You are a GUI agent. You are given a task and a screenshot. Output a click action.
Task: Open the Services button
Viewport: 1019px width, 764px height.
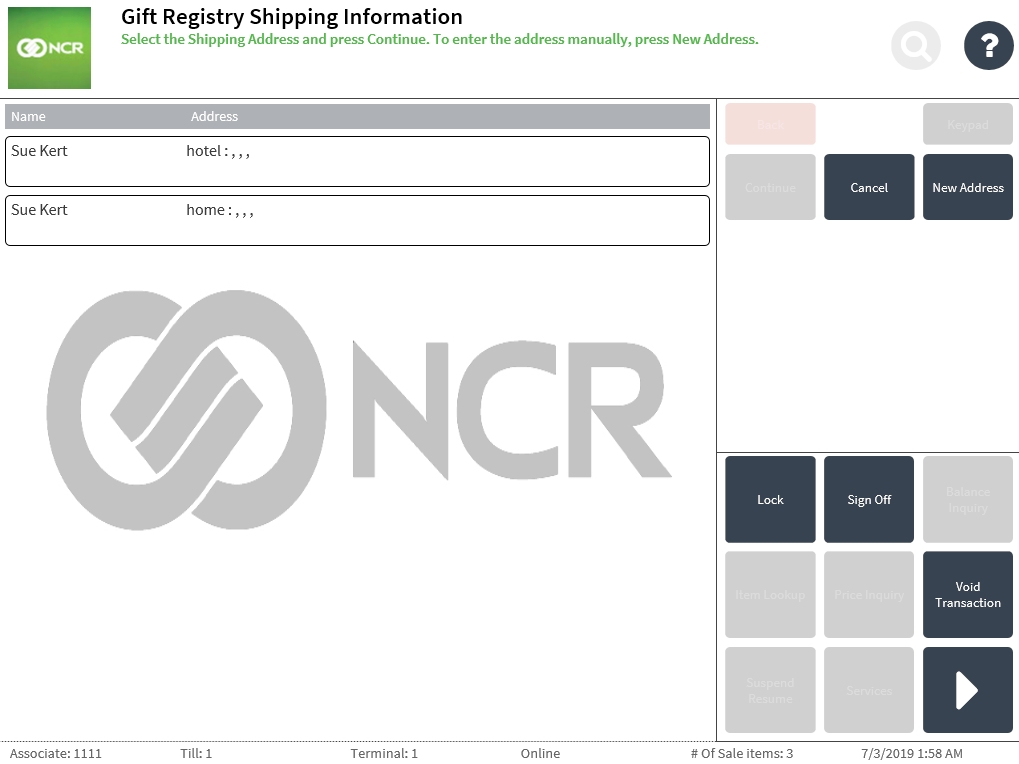(869, 690)
